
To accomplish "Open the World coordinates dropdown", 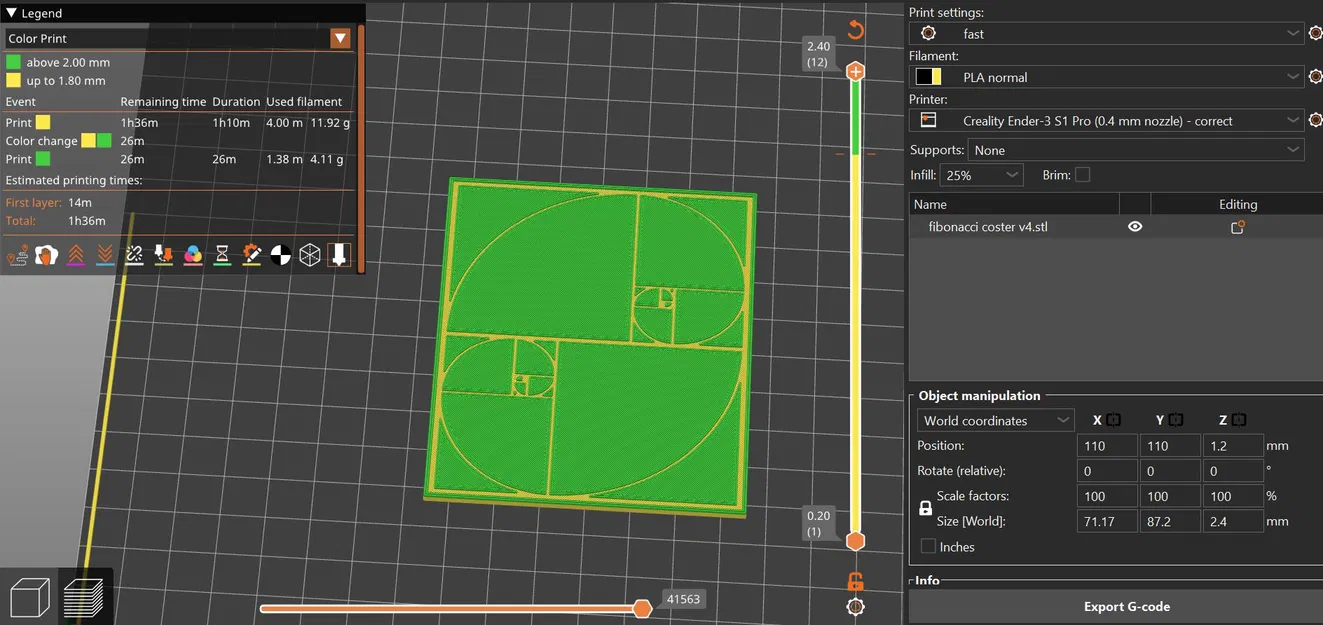I will (996, 421).
